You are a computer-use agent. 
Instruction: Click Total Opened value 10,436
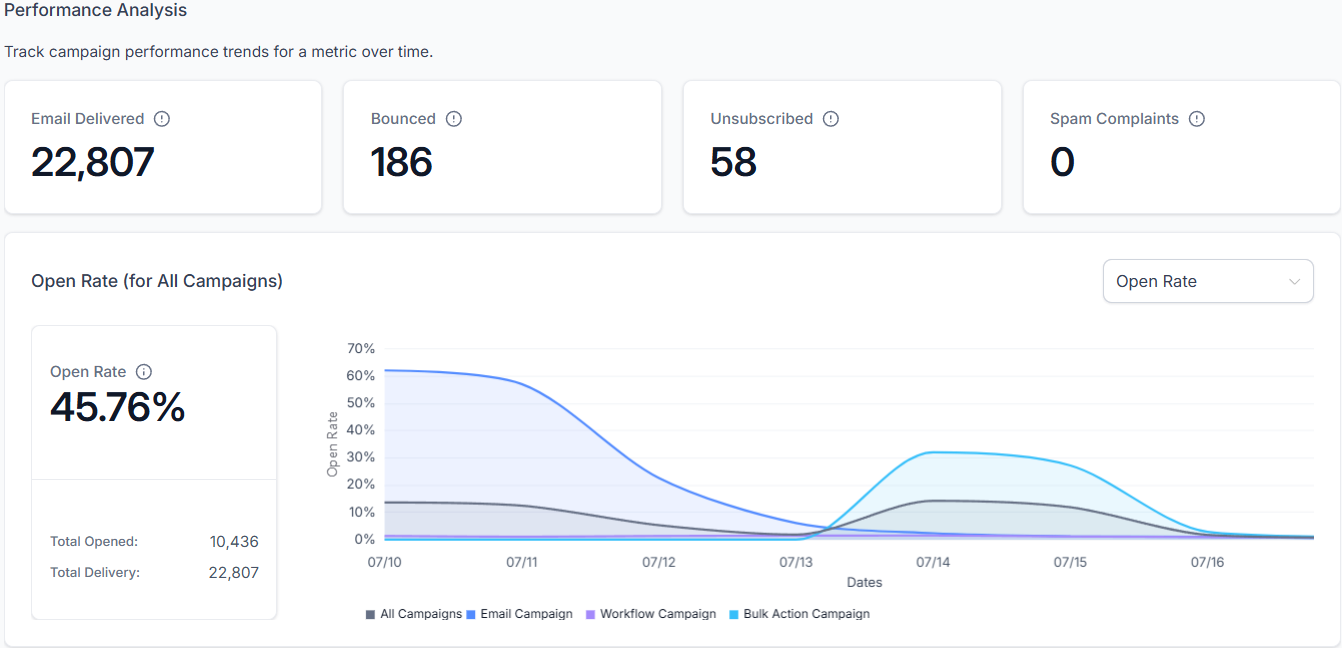click(x=234, y=542)
